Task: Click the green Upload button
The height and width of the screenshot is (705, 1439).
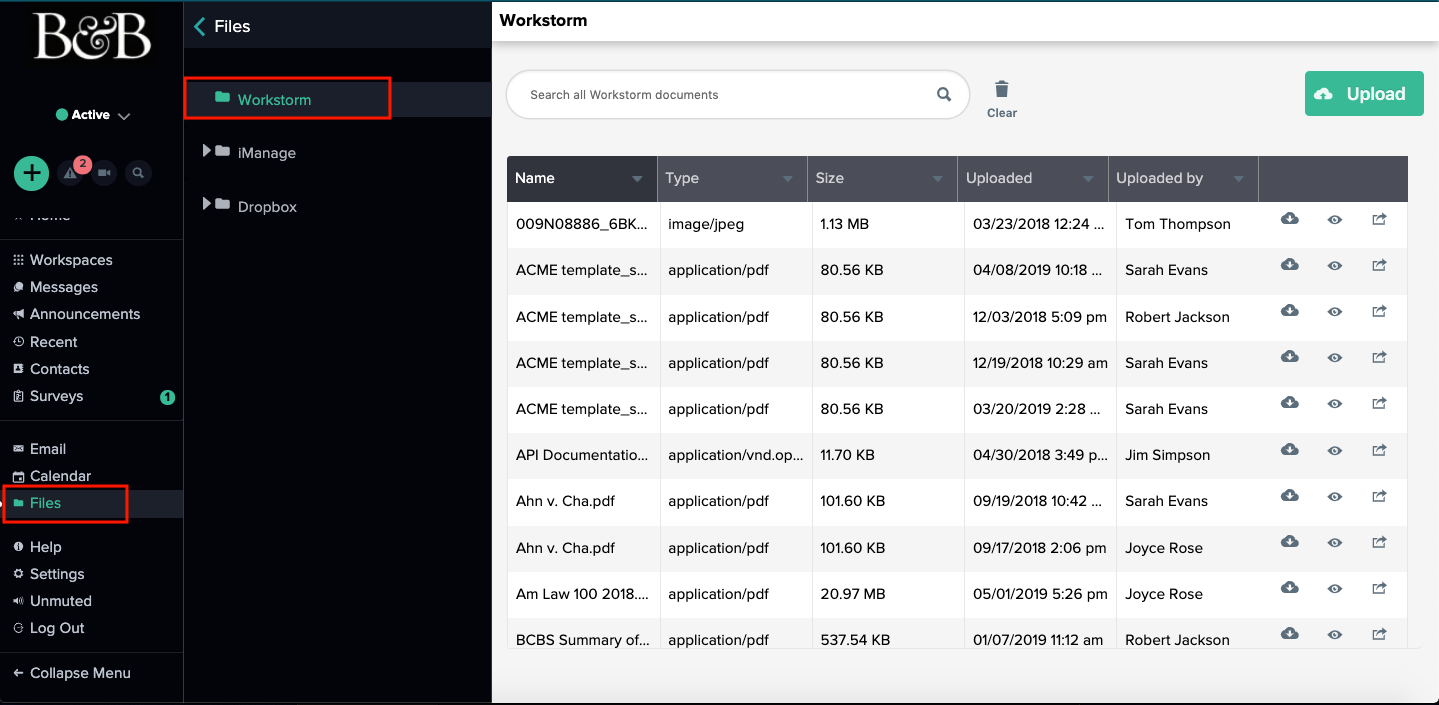Action: point(1364,94)
